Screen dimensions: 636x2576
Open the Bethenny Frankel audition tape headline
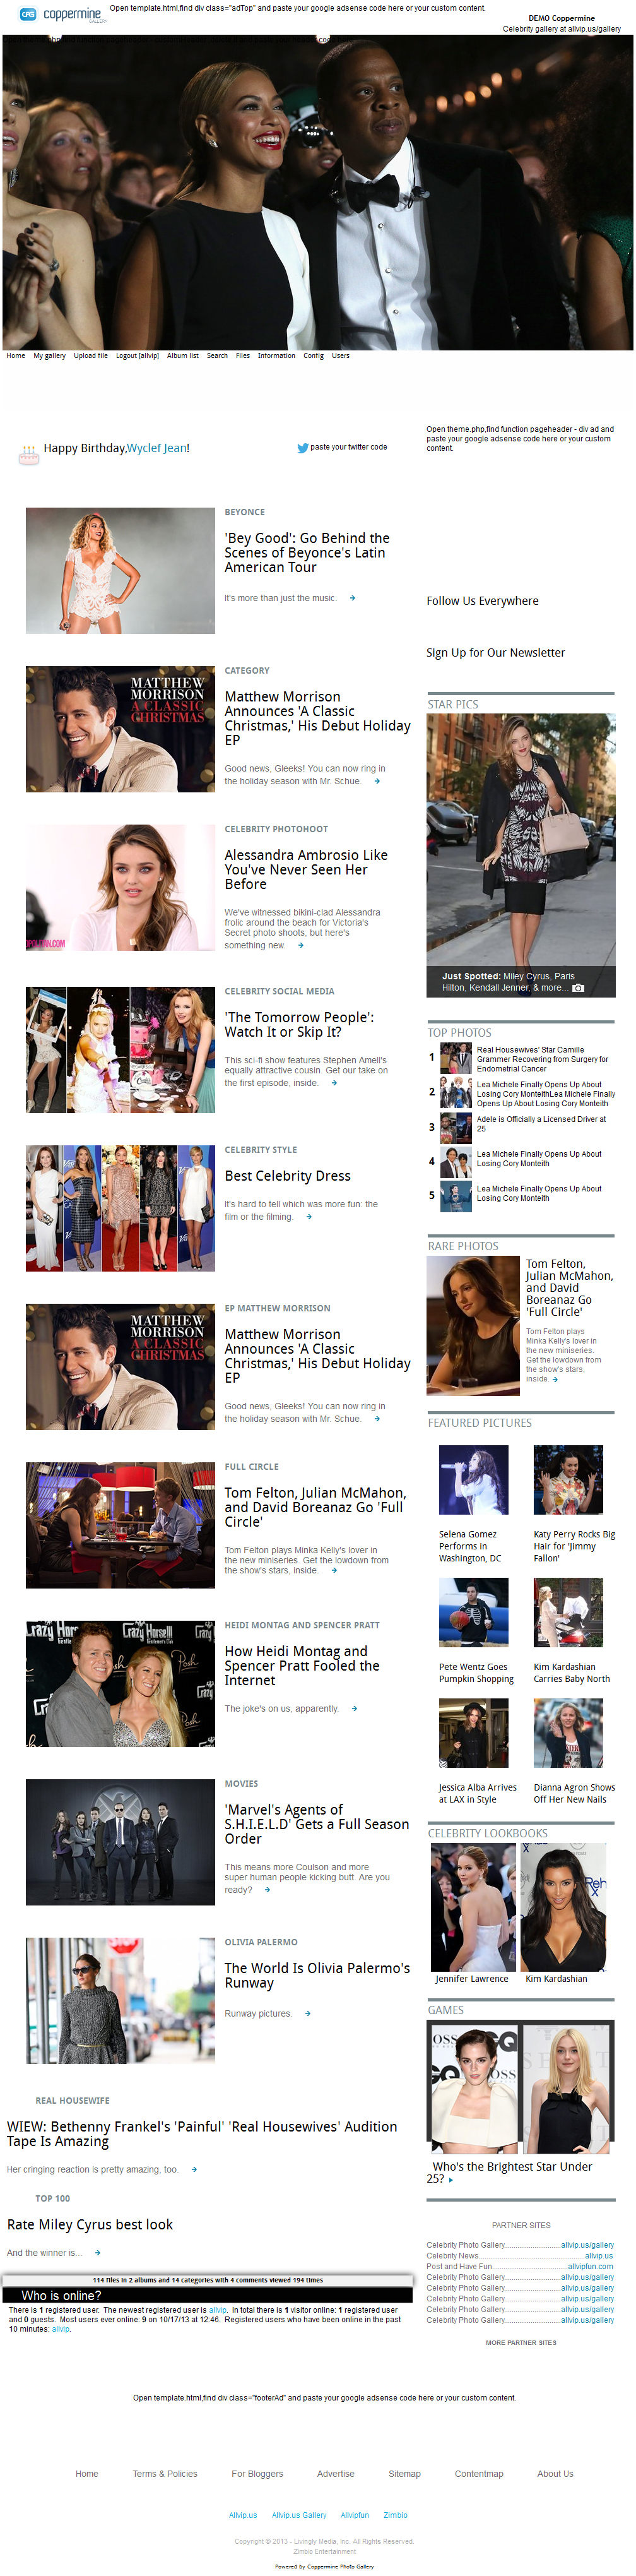click(x=202, y=2133)
